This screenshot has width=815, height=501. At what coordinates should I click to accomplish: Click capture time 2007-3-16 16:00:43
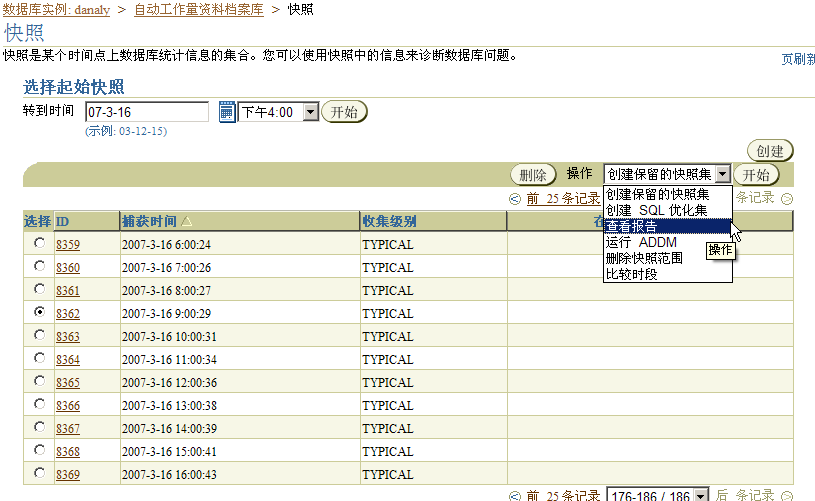coord(169,474)
